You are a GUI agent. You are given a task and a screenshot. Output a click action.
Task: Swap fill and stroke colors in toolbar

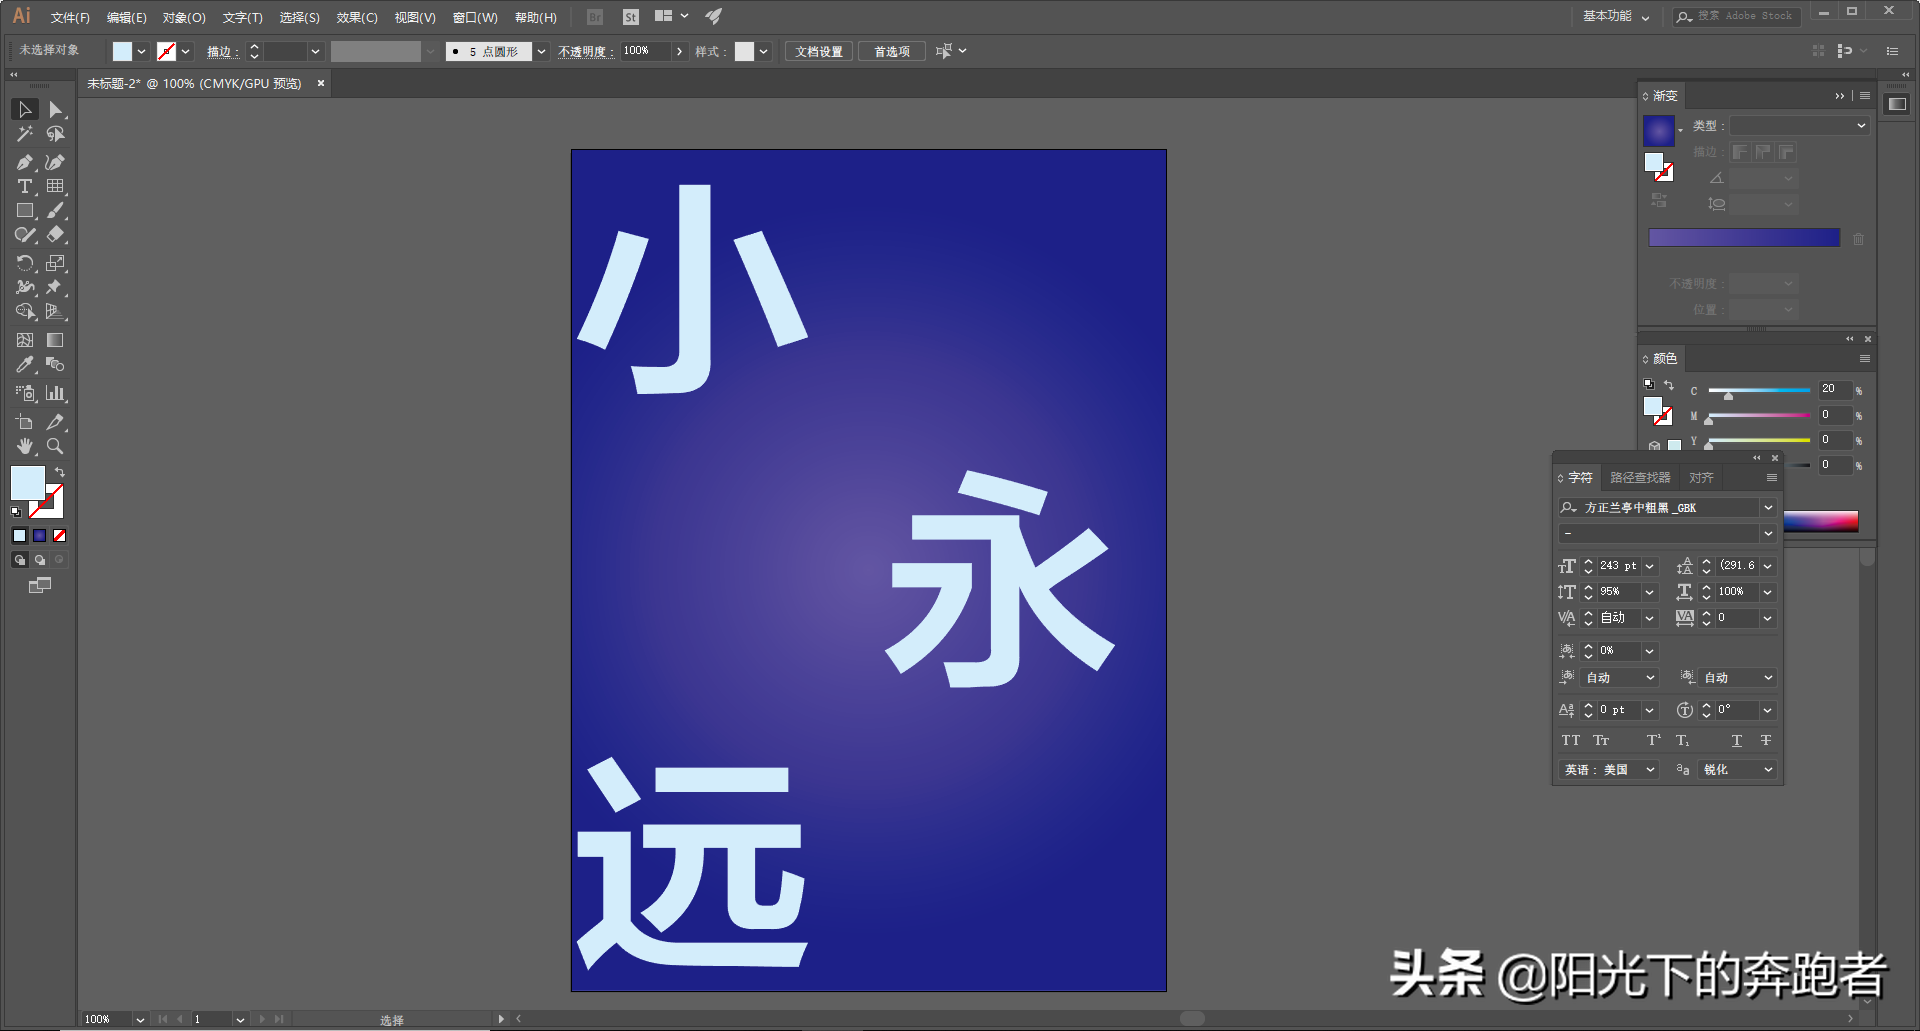pos(60,472)
